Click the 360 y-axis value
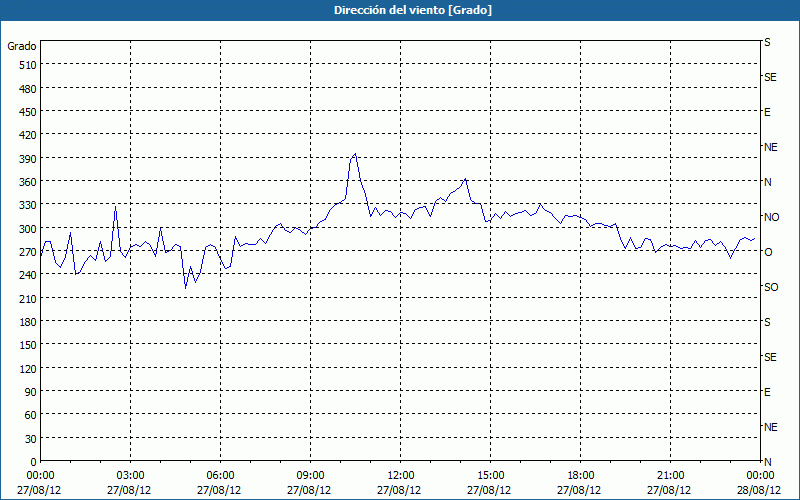Image resolution: width=800 pixels, height=500 pixels. pos(28,182)
